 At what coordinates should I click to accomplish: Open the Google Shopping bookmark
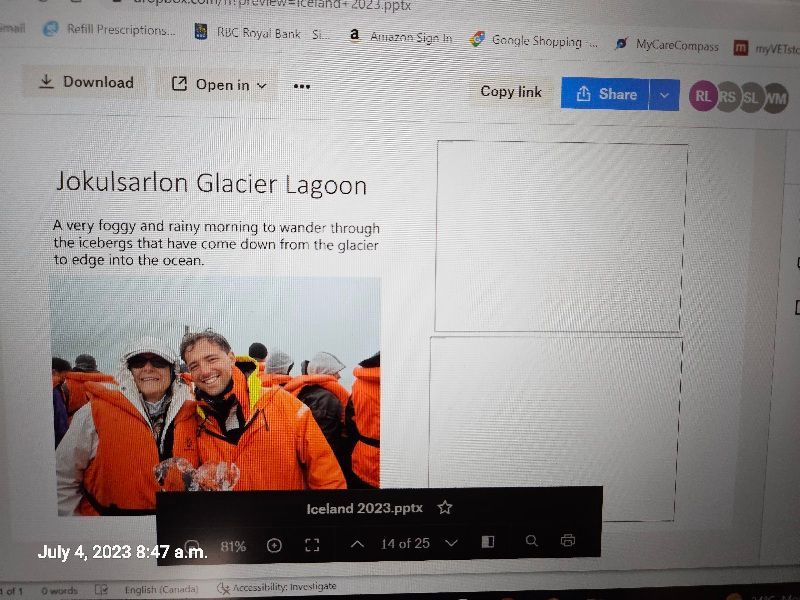click(534, 40)
